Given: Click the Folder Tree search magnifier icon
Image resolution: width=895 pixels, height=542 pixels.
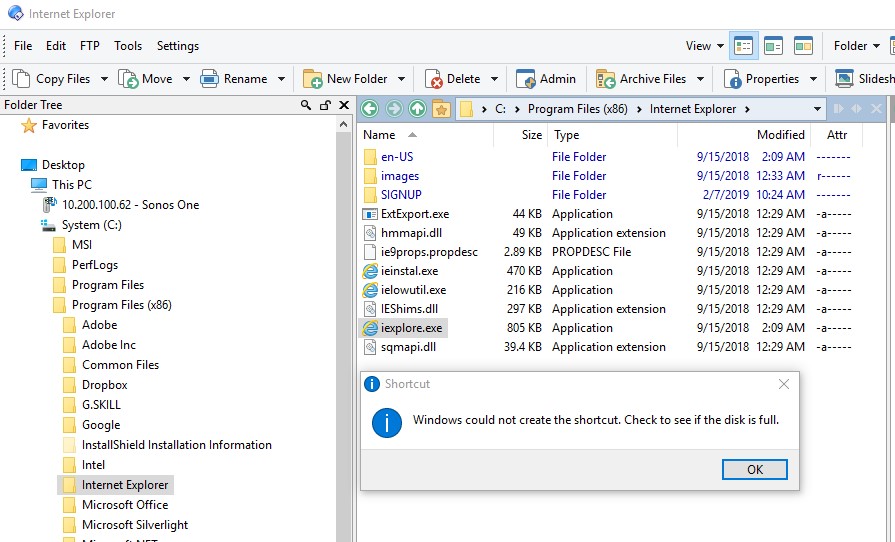Looking at the screenshot, I should pyautogui.click(x=306, y=105).
